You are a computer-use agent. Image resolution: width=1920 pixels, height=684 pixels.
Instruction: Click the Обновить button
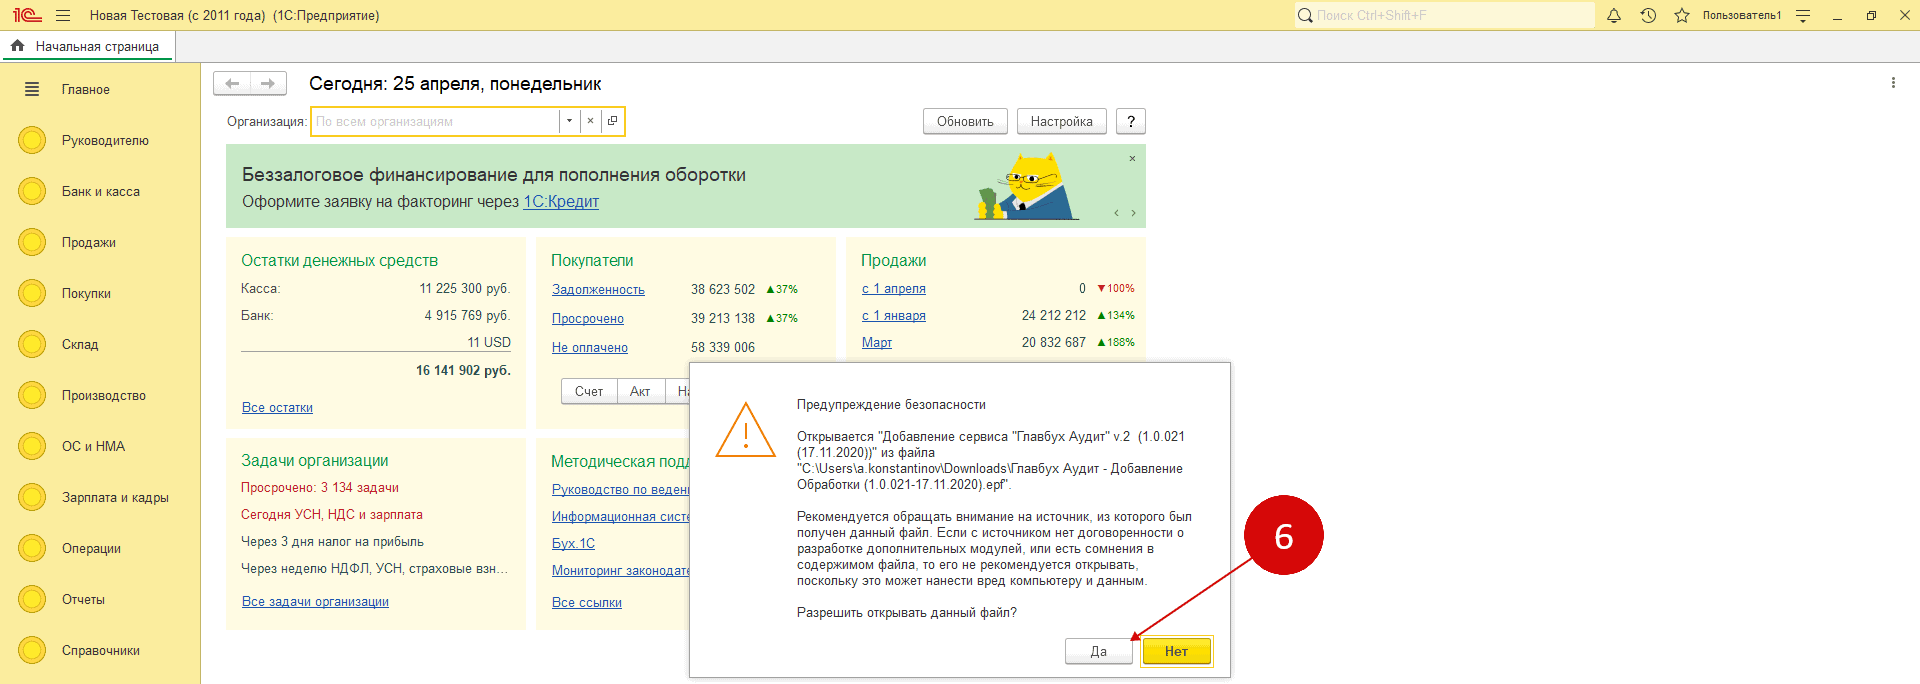pos(964,121)
